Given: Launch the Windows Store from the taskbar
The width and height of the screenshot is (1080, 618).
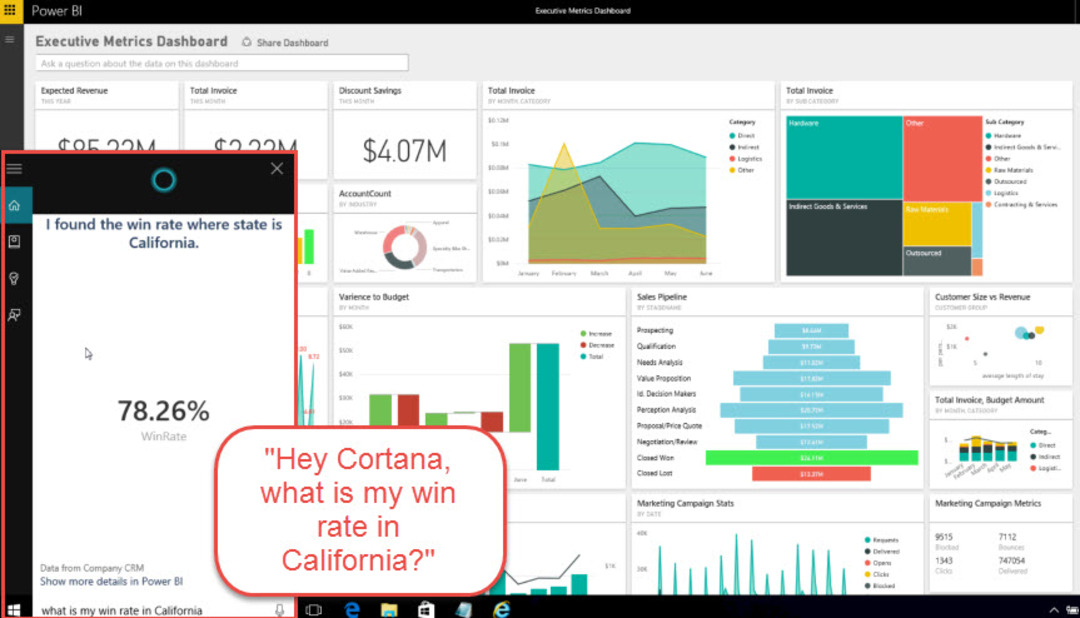Looking at the screenshot, I should (424, 608).
